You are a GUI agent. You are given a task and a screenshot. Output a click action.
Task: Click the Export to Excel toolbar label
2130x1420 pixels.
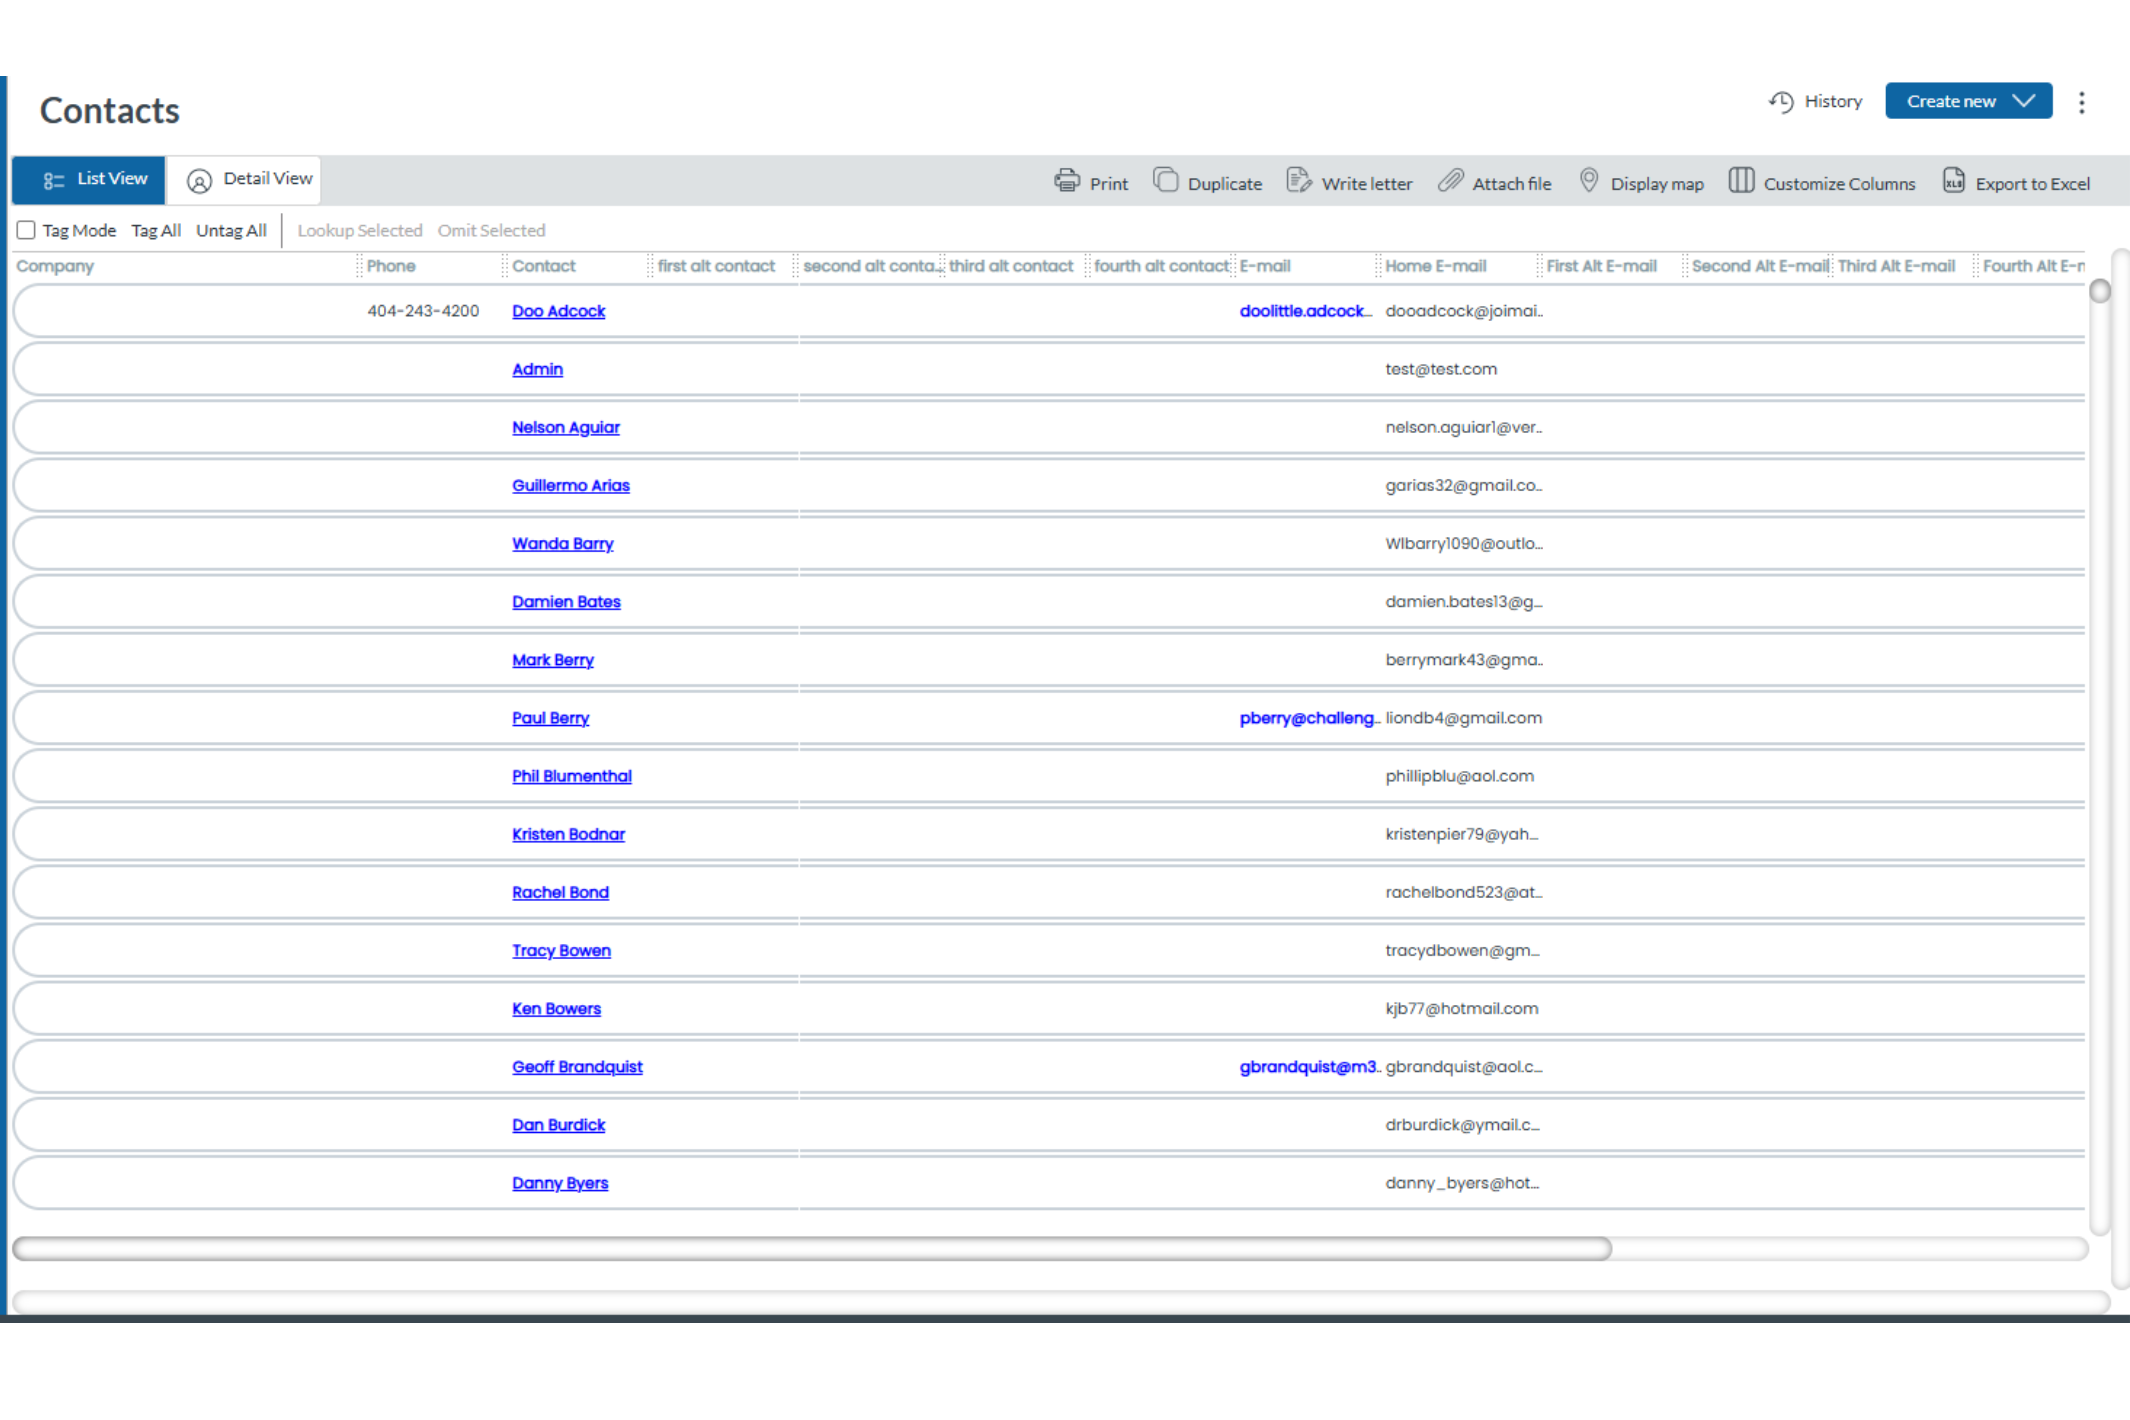click(x=2033, y=184)
